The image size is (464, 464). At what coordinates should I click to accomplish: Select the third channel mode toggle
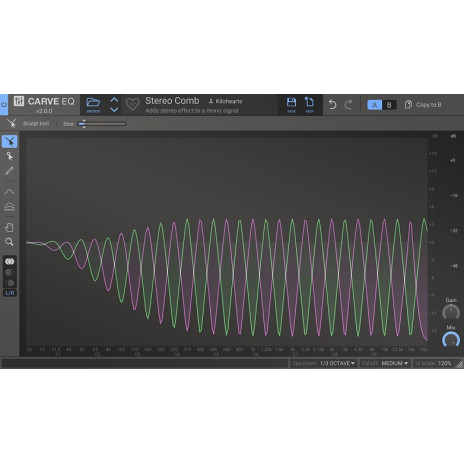point(10,283)
